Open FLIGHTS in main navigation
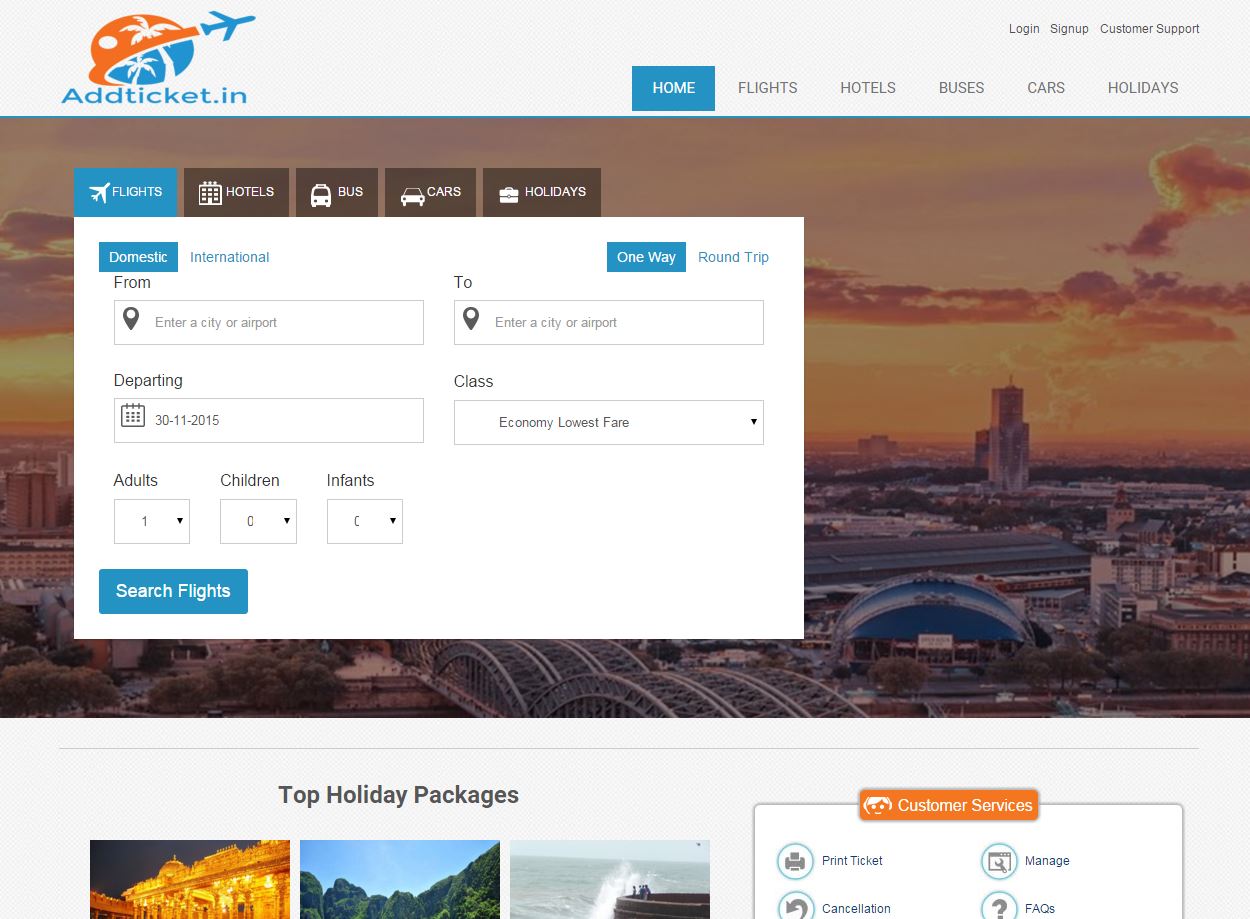Viewport: 1250px width, 919px height. coord(768,88)
